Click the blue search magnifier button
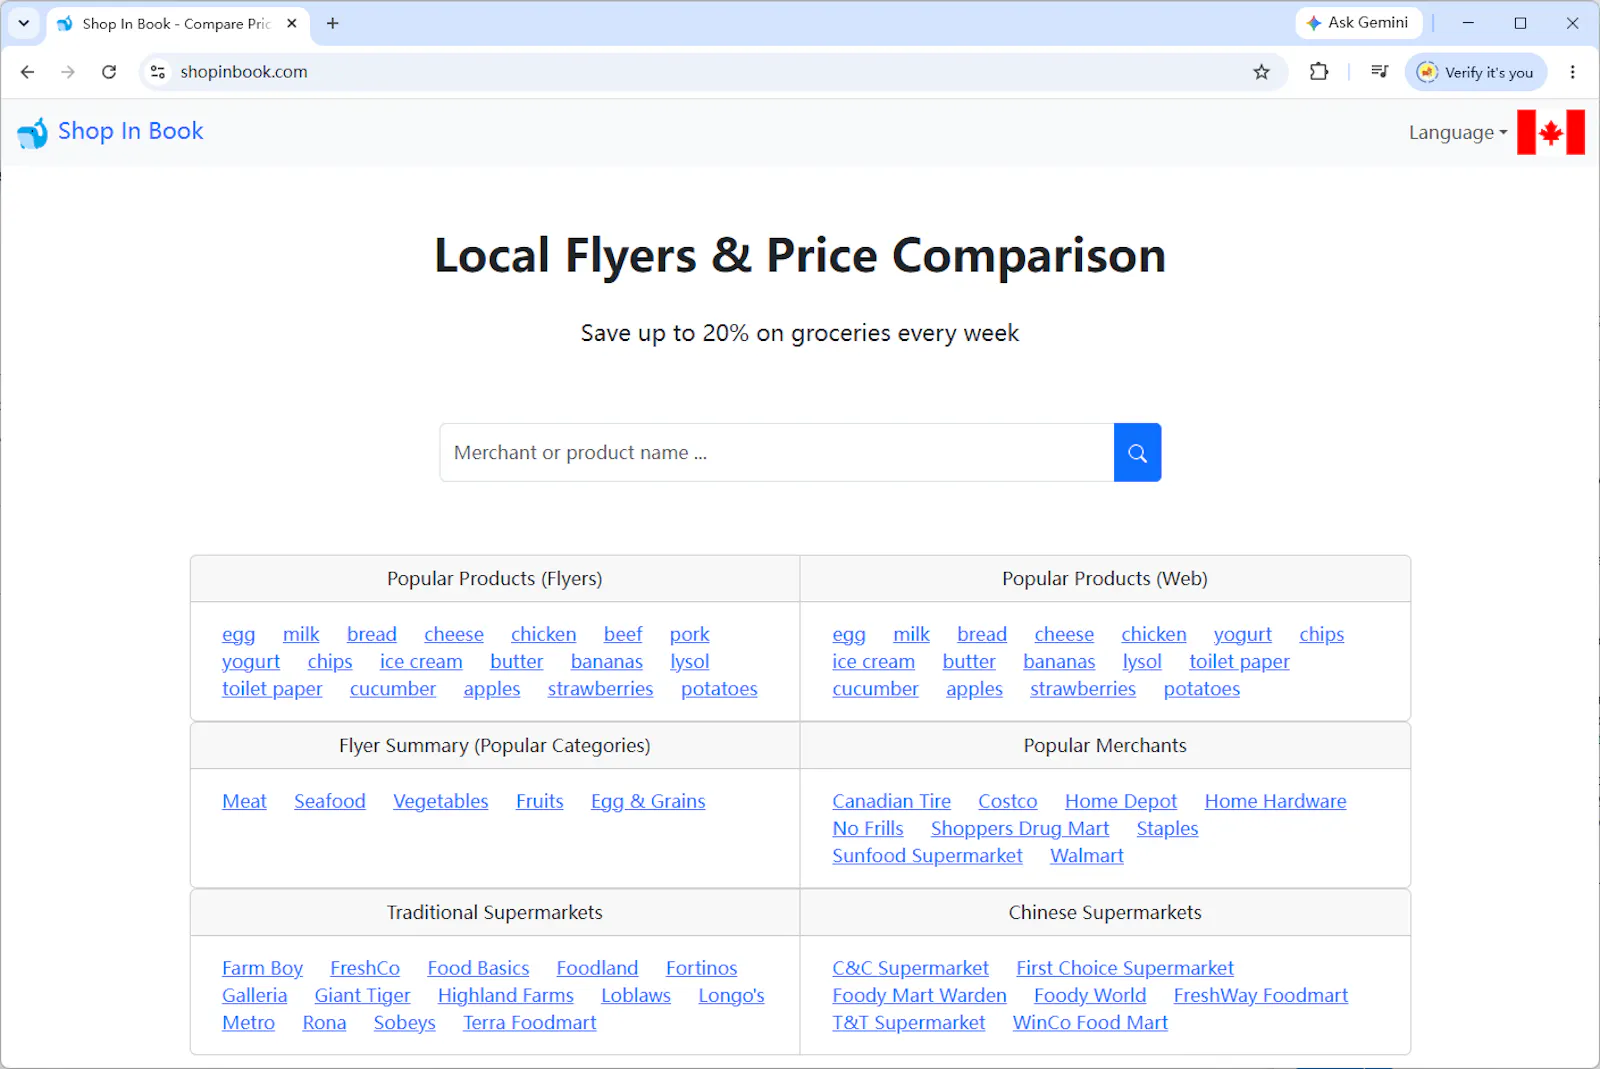This screenshot has width=1600, height=1069. [1137, 453]
